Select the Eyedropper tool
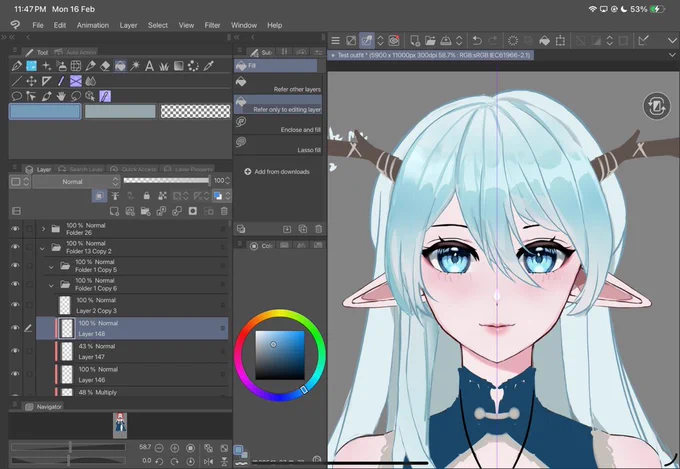Image resolution: width=680 pixels, height=469 pixels. 209,66
